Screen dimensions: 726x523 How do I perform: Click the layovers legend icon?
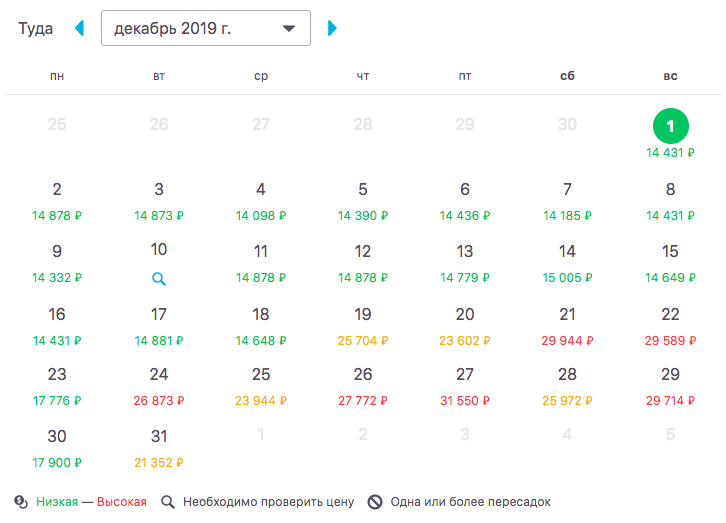click(375, 502)
